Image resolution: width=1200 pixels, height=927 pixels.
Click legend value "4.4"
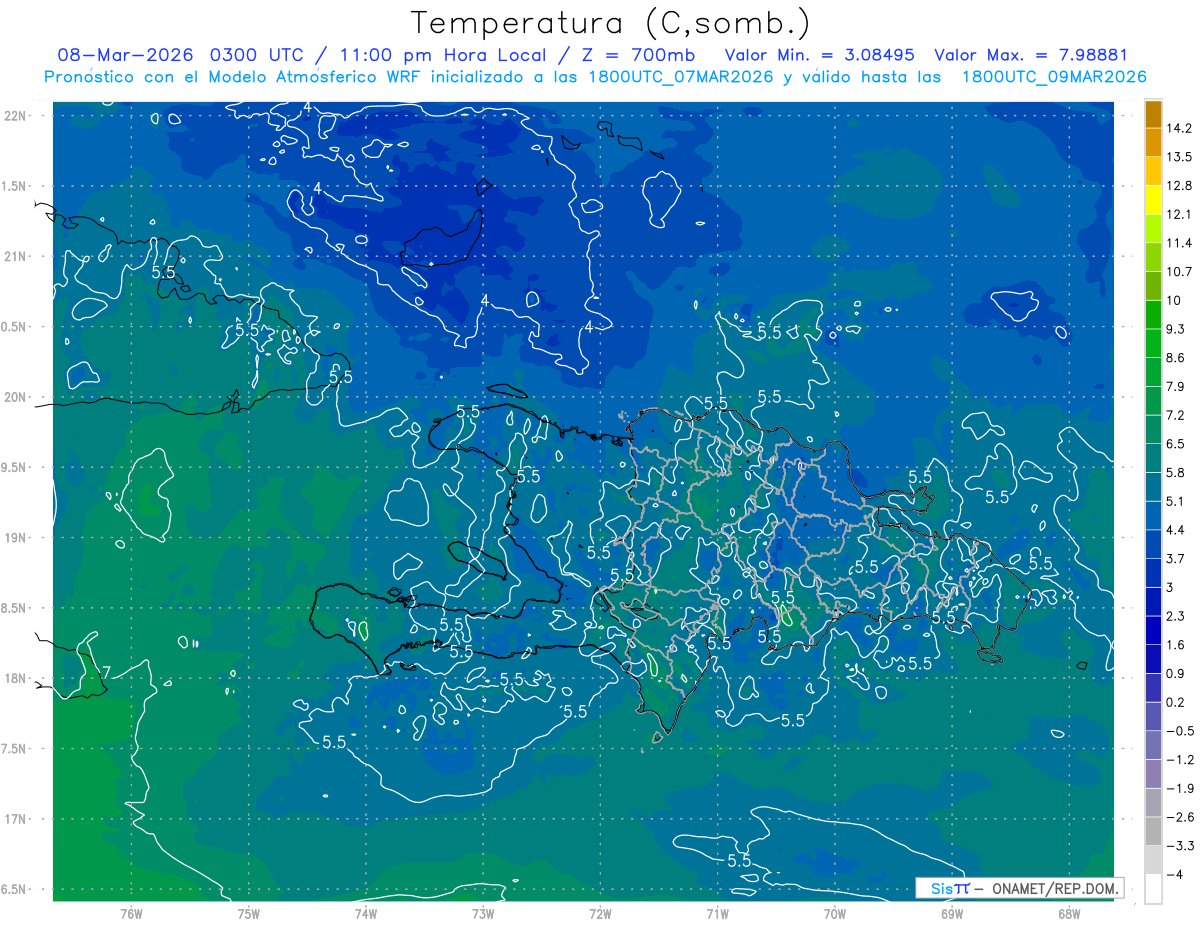(x=1177, y=530)
